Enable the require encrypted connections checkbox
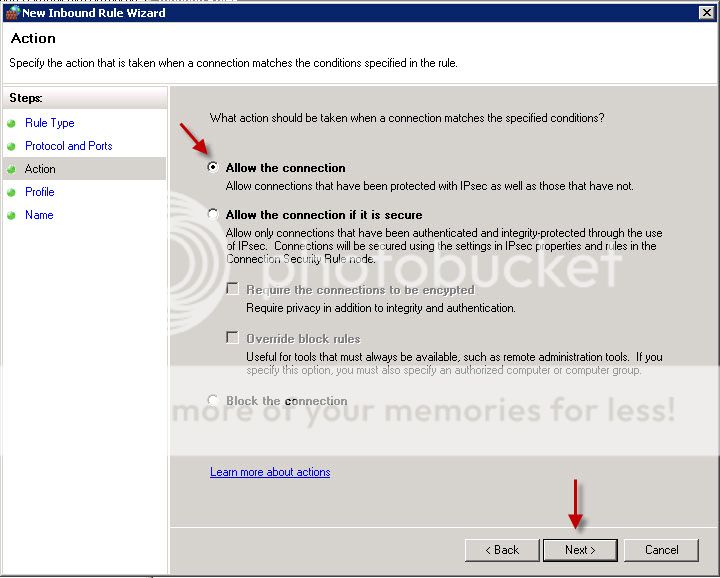 click(x=233, y=289)
